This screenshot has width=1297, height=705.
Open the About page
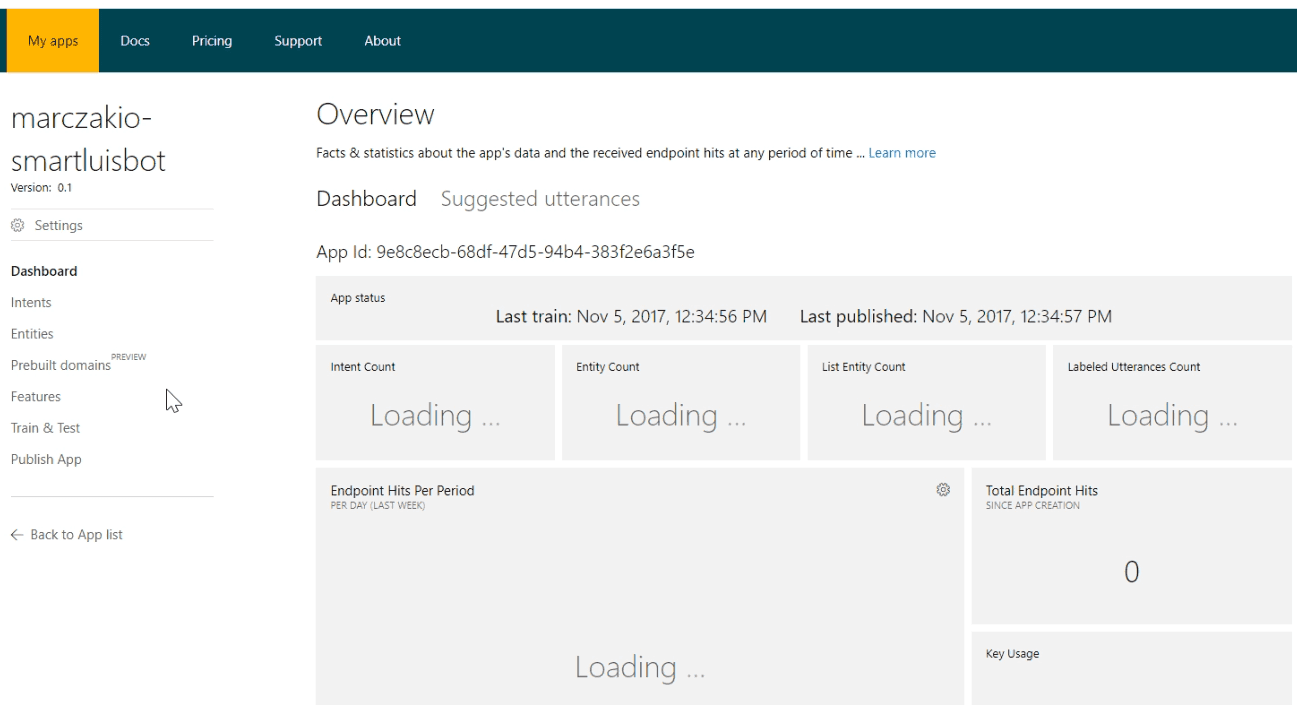[x=382, y=41]
